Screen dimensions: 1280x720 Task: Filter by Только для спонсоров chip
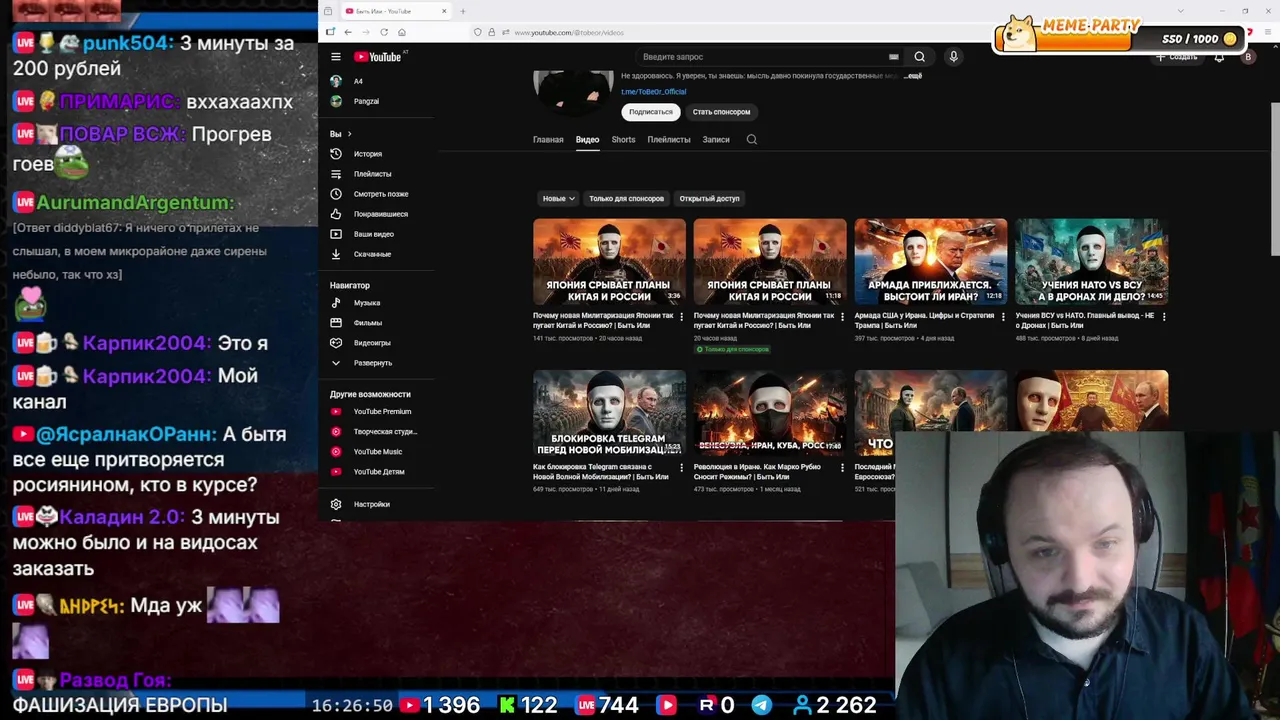[x=626, y=198]
